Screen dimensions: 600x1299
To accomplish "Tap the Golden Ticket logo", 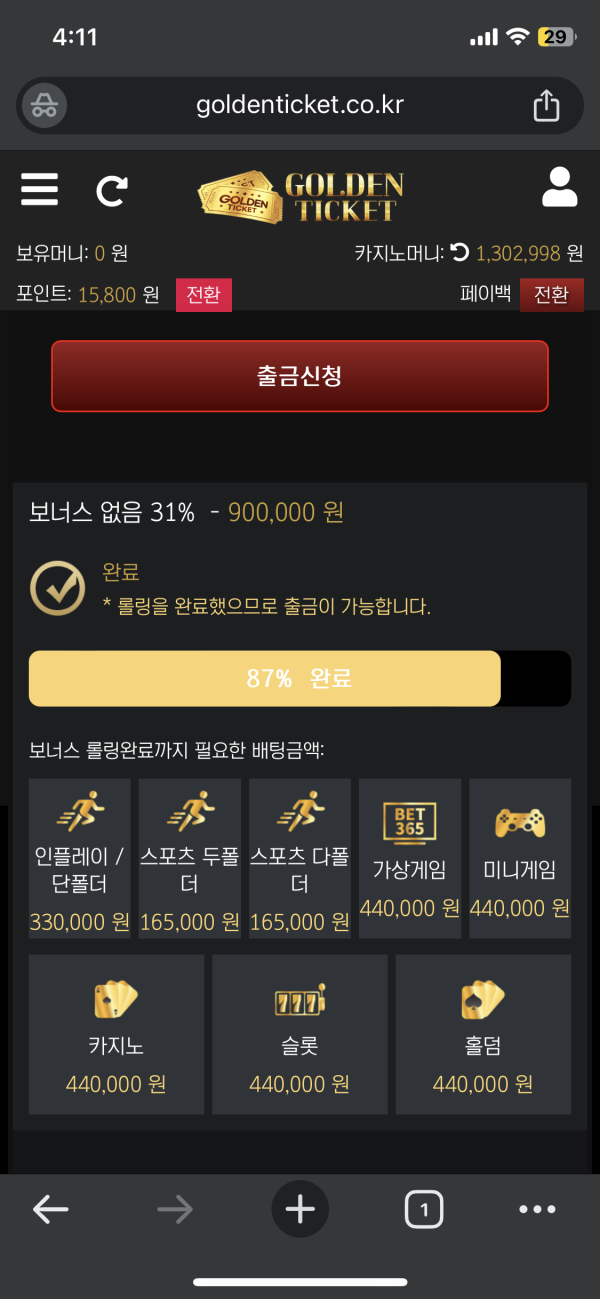I will point(300,196).
